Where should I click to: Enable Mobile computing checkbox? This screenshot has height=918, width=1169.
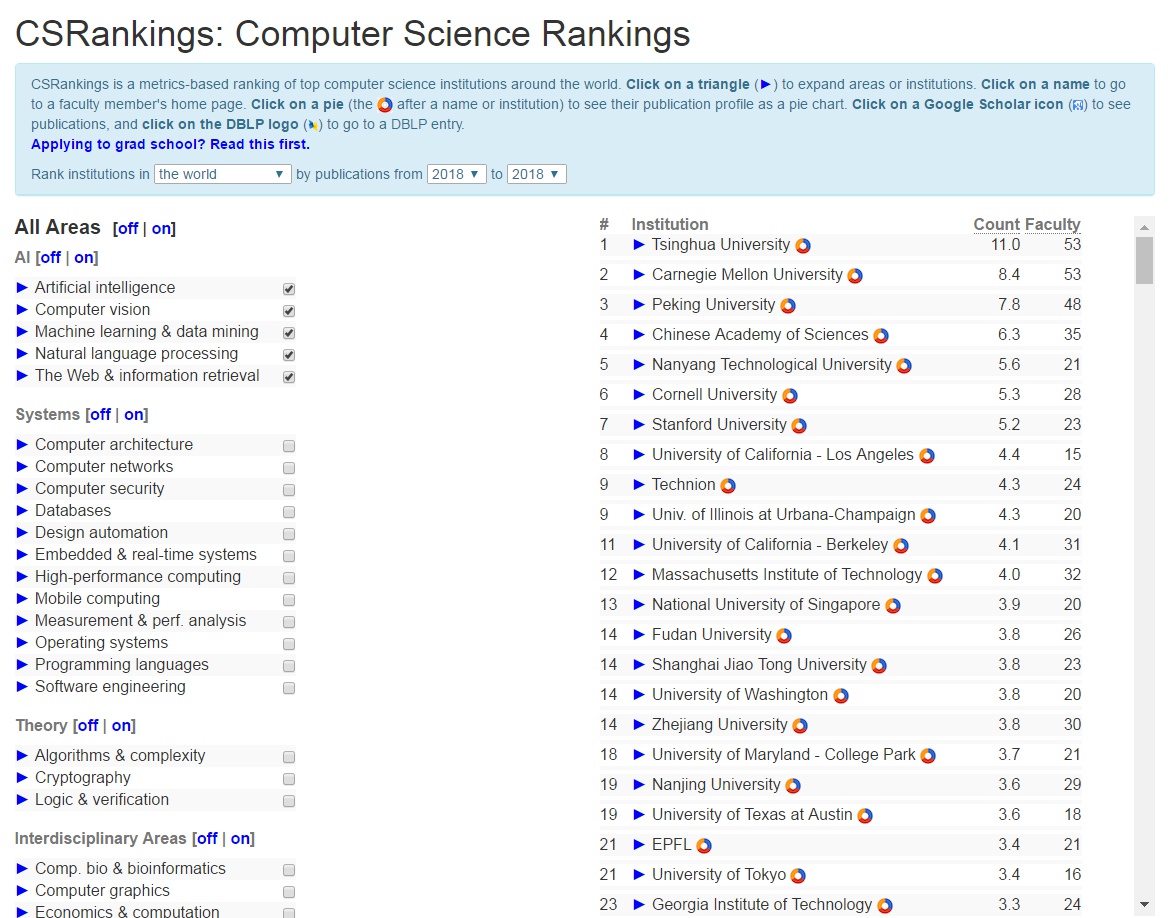[289, 600]
